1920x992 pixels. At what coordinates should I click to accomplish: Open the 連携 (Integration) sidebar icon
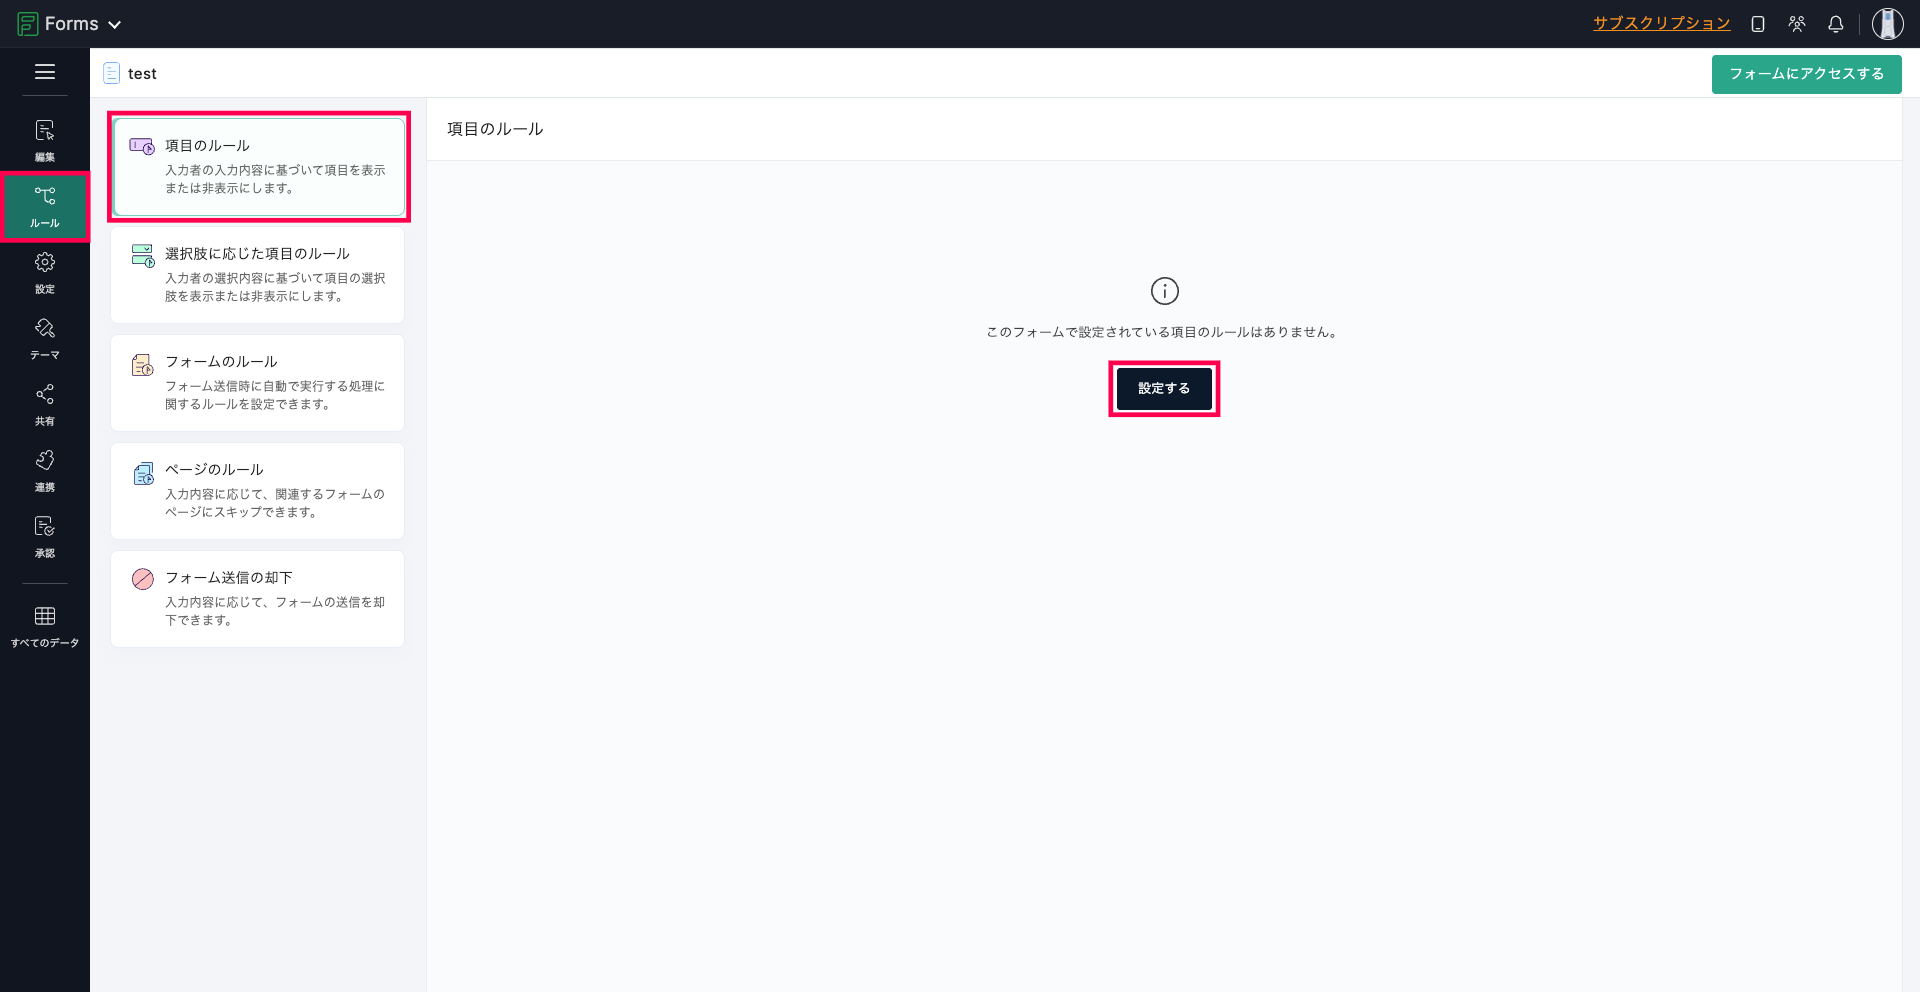click(x=45, y=470)
